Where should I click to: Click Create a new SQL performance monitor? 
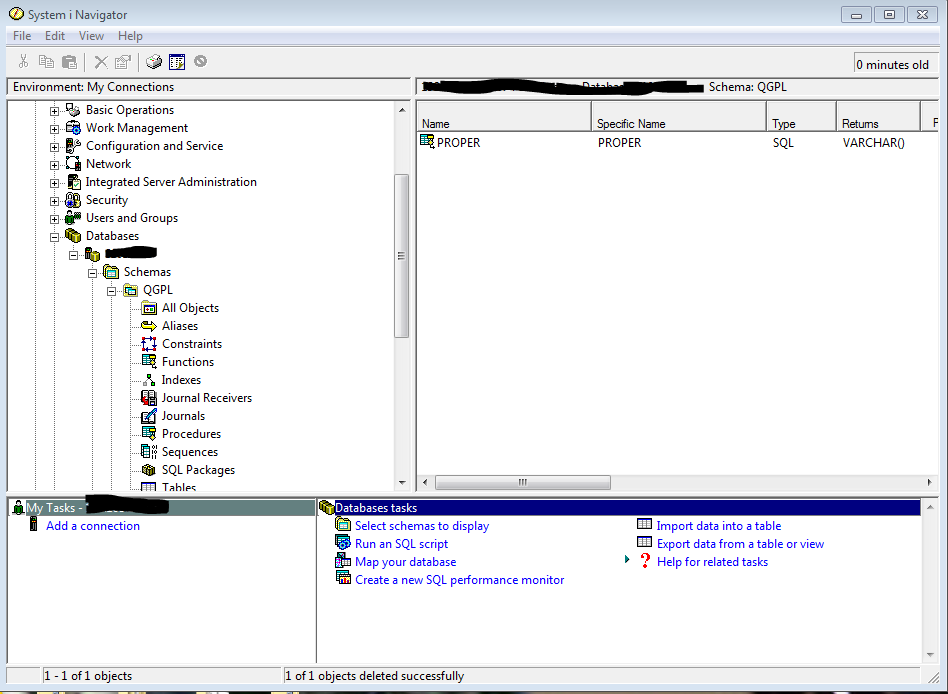(459, 580)
